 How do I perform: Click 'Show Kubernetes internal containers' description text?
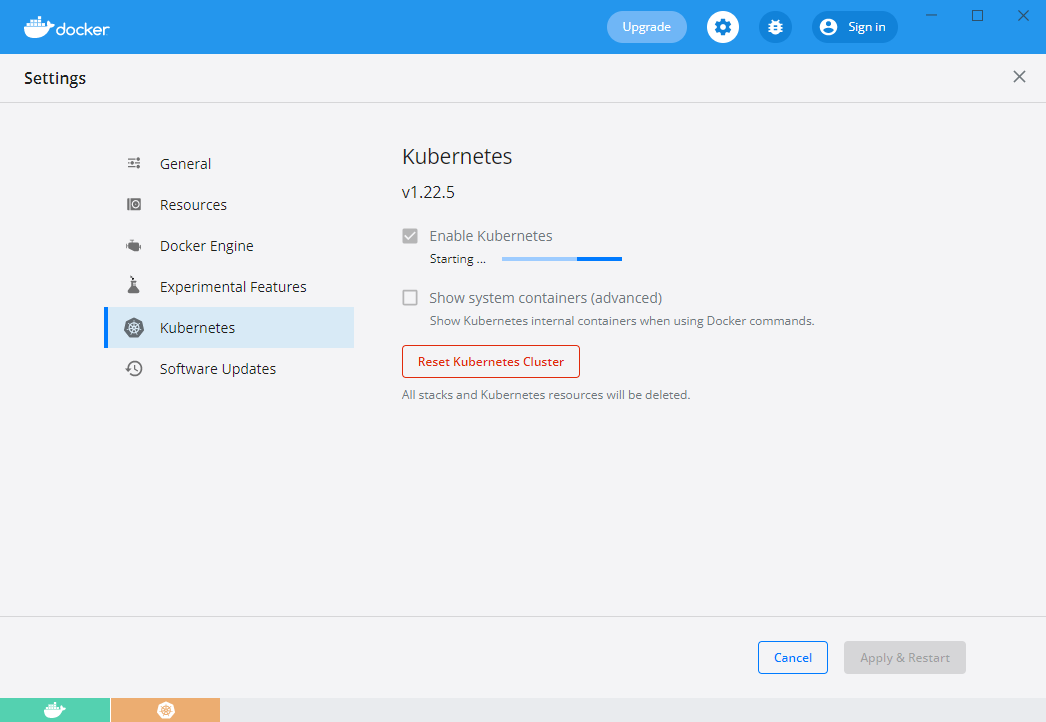point(622,321)
